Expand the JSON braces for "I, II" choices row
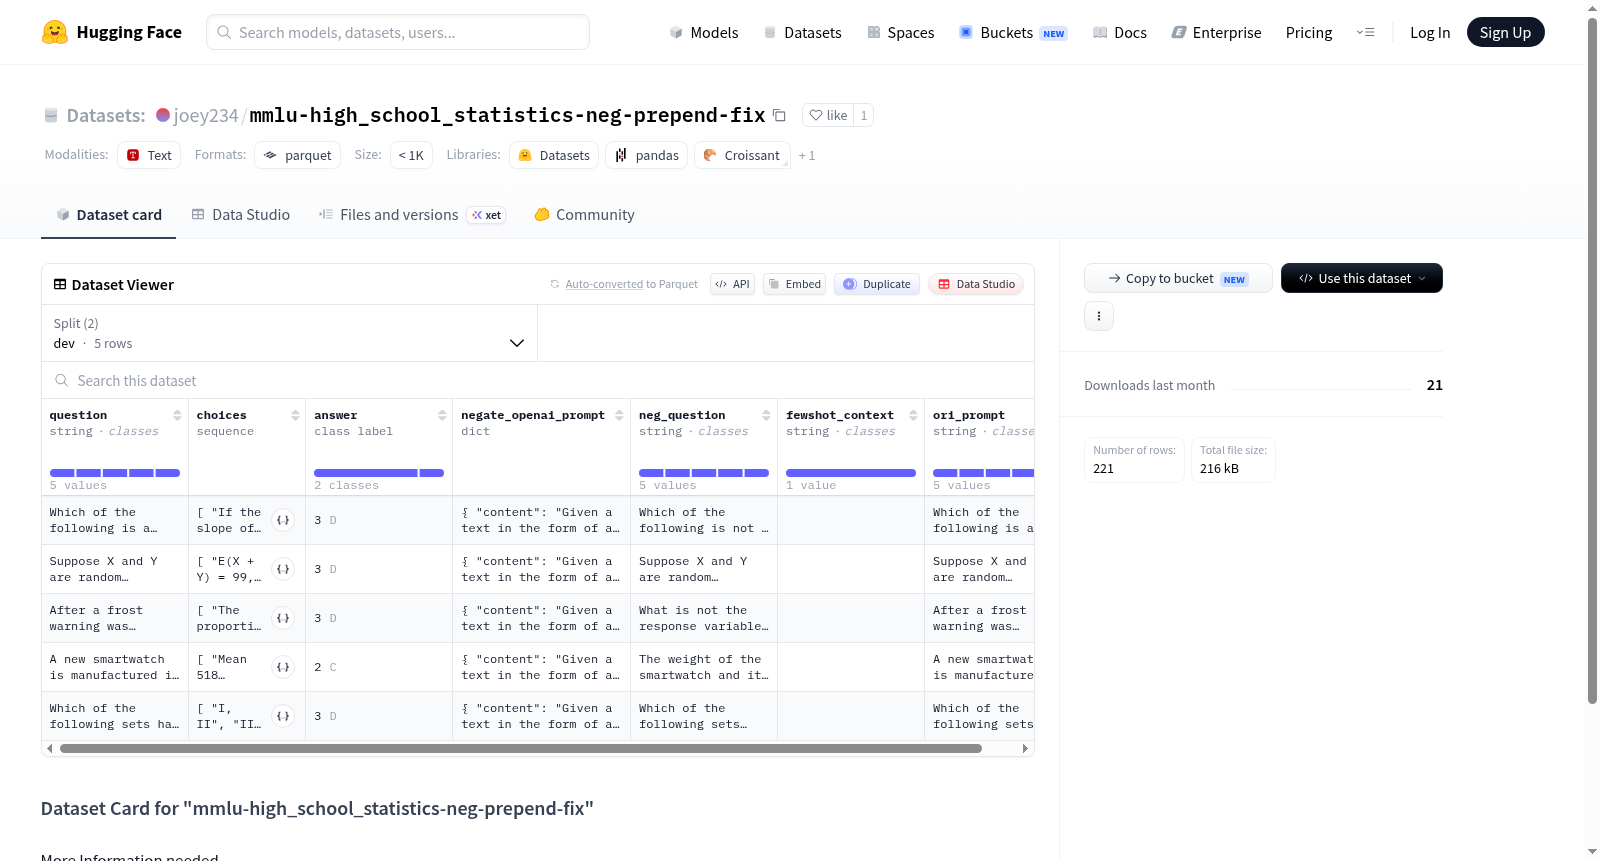The width and height of the screenshot is (1600, 861). point(283,716)
